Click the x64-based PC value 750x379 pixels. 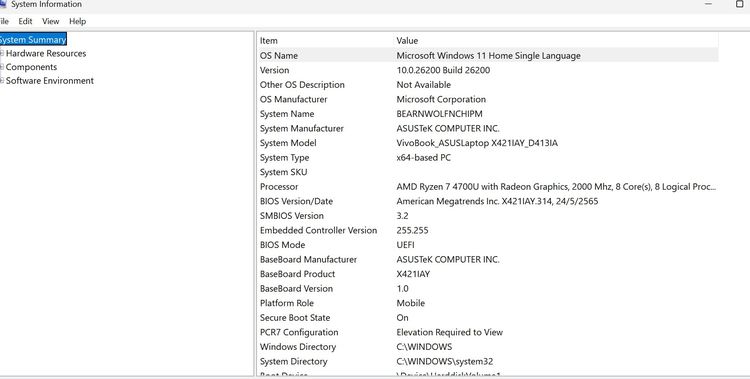point(424,157)
